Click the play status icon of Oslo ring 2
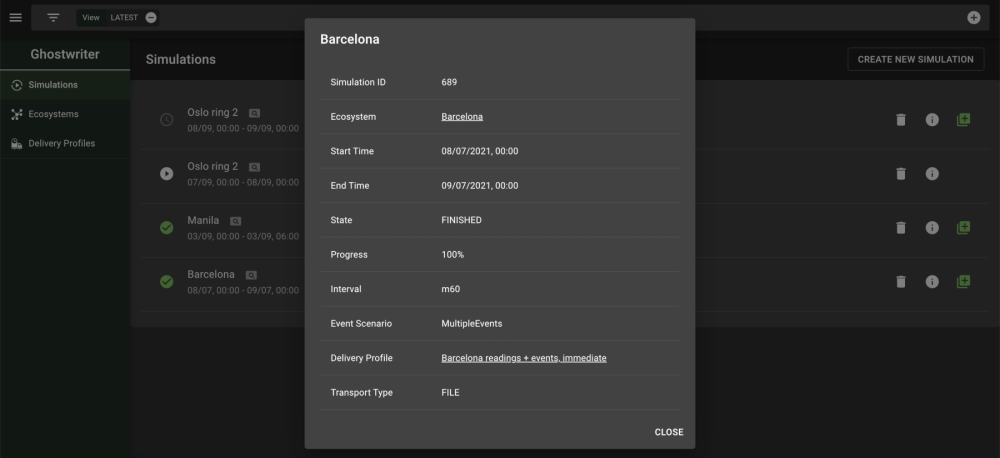 pos(166,174)
